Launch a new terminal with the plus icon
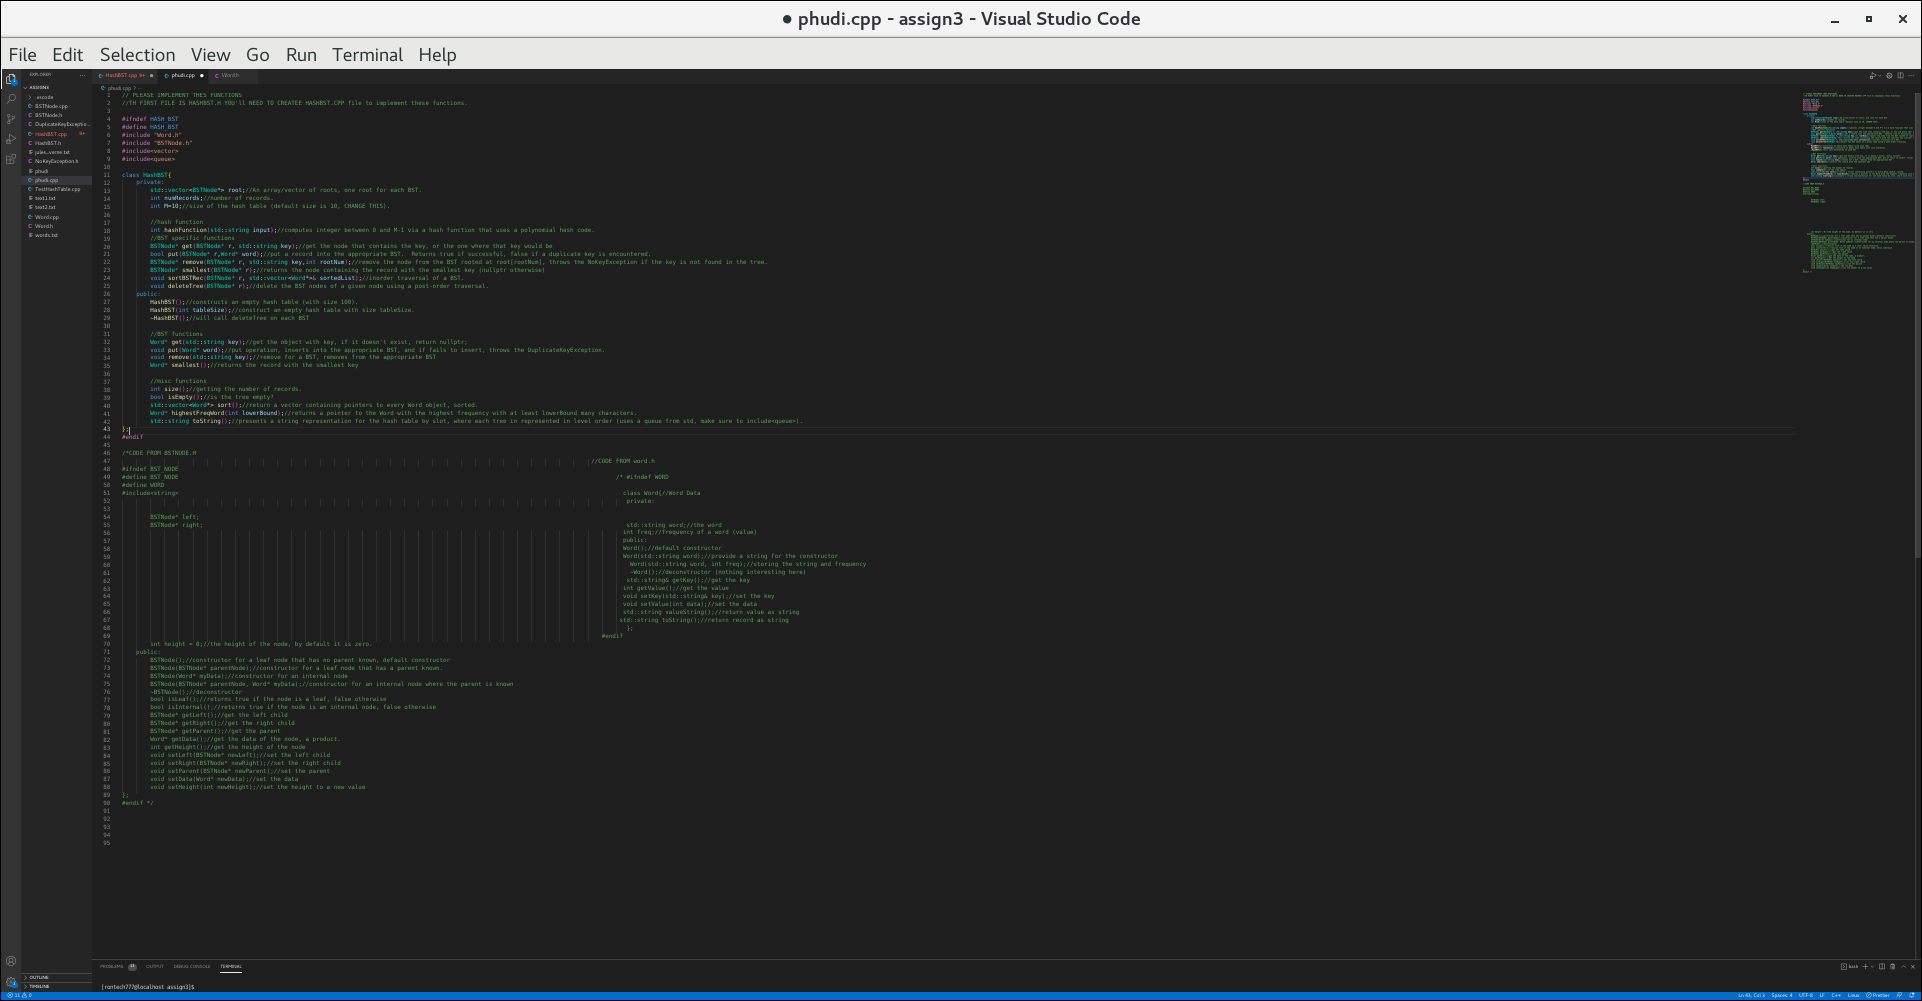 (1866, 967)
